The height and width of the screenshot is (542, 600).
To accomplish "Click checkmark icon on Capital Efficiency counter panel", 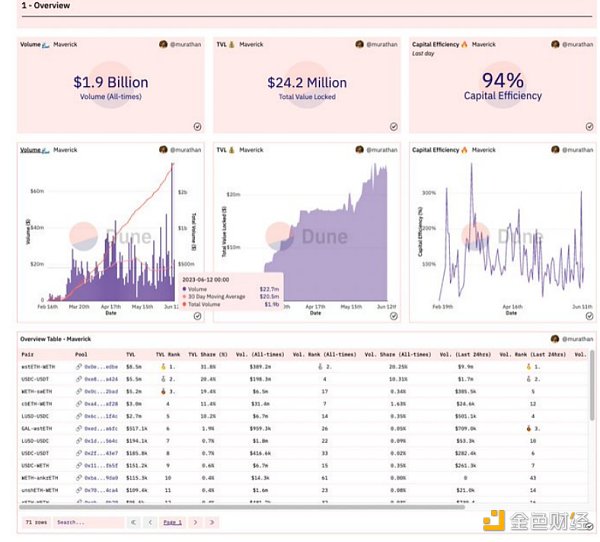I will 591,126.
